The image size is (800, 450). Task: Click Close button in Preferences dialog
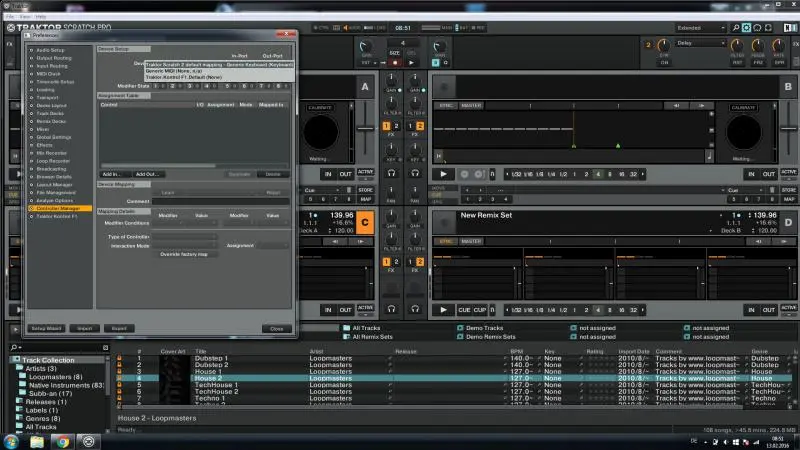click(276, 328)
